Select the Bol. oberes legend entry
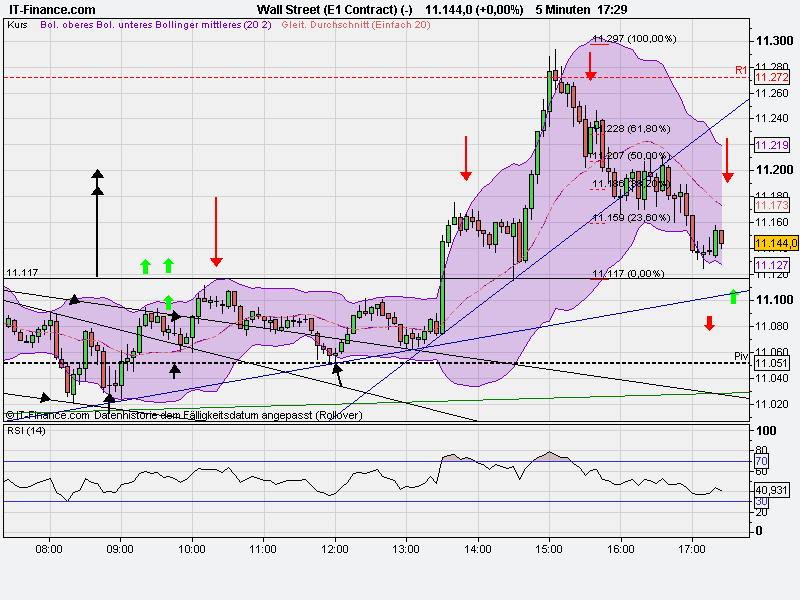Image resolution: width=800 pixels, height=600 pixels. click(67, 24)
